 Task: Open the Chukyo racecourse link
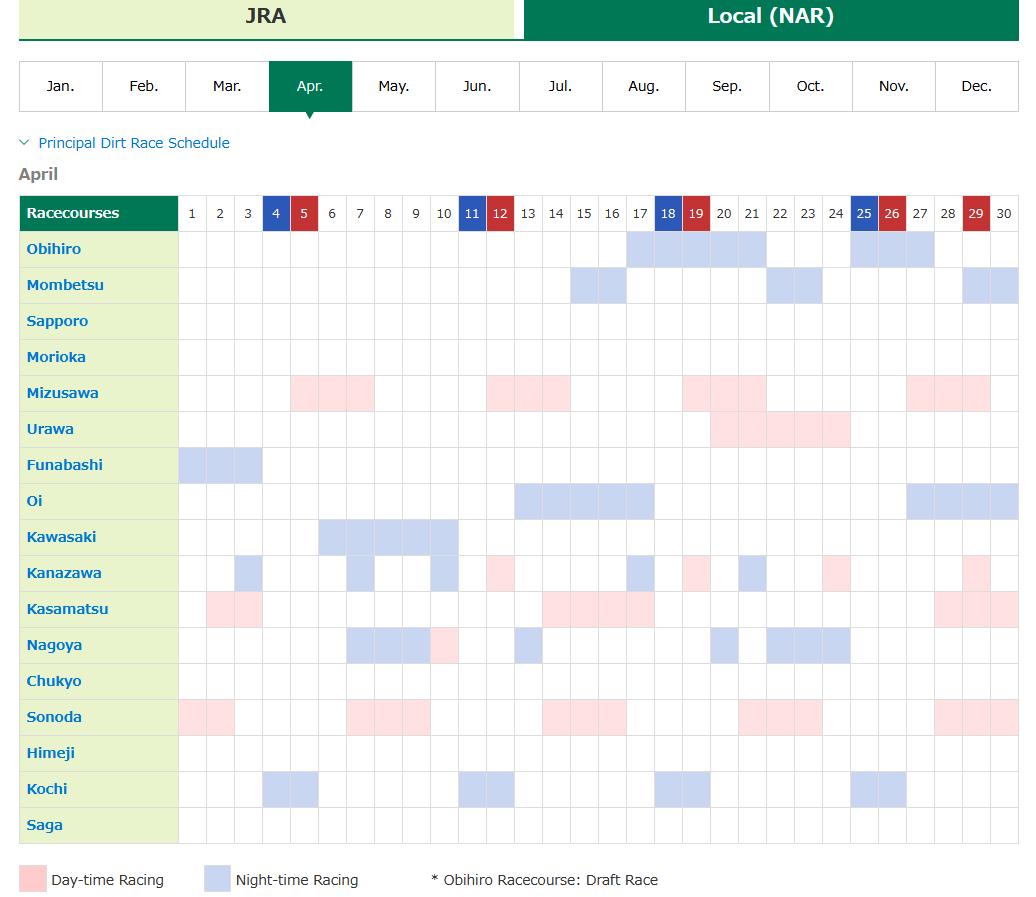click(x=54, y=681)
